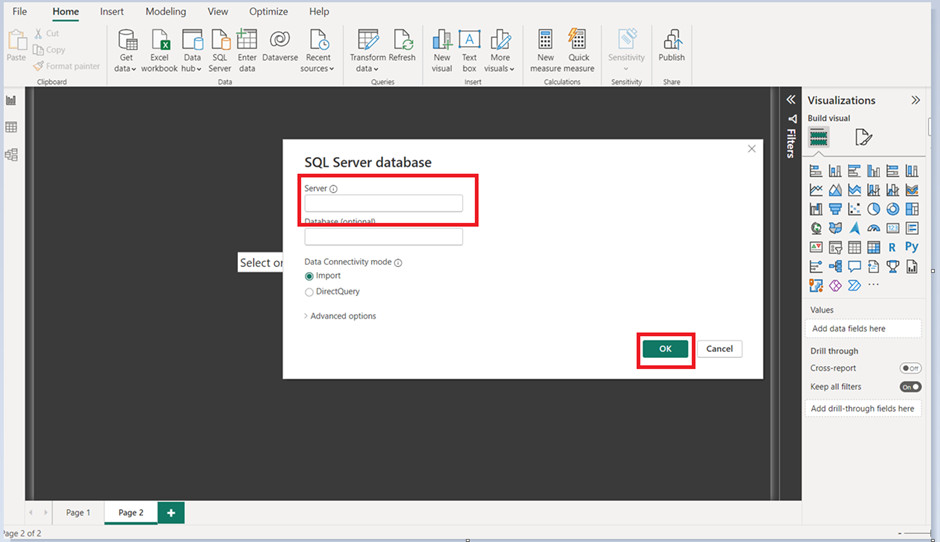Image resolution: width=940 pixels, height=542 pixels.
Task: Expand Advanced options section
Action: pyautogui.click(x=342, y=316)
